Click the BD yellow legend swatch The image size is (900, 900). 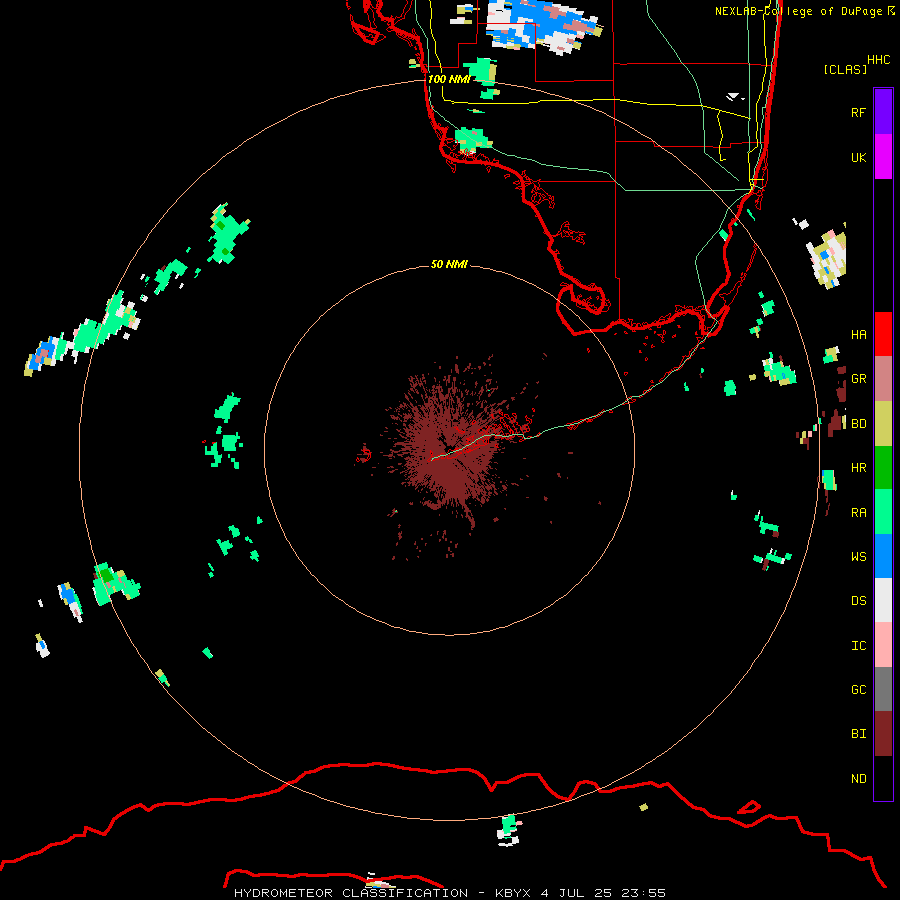883,424
